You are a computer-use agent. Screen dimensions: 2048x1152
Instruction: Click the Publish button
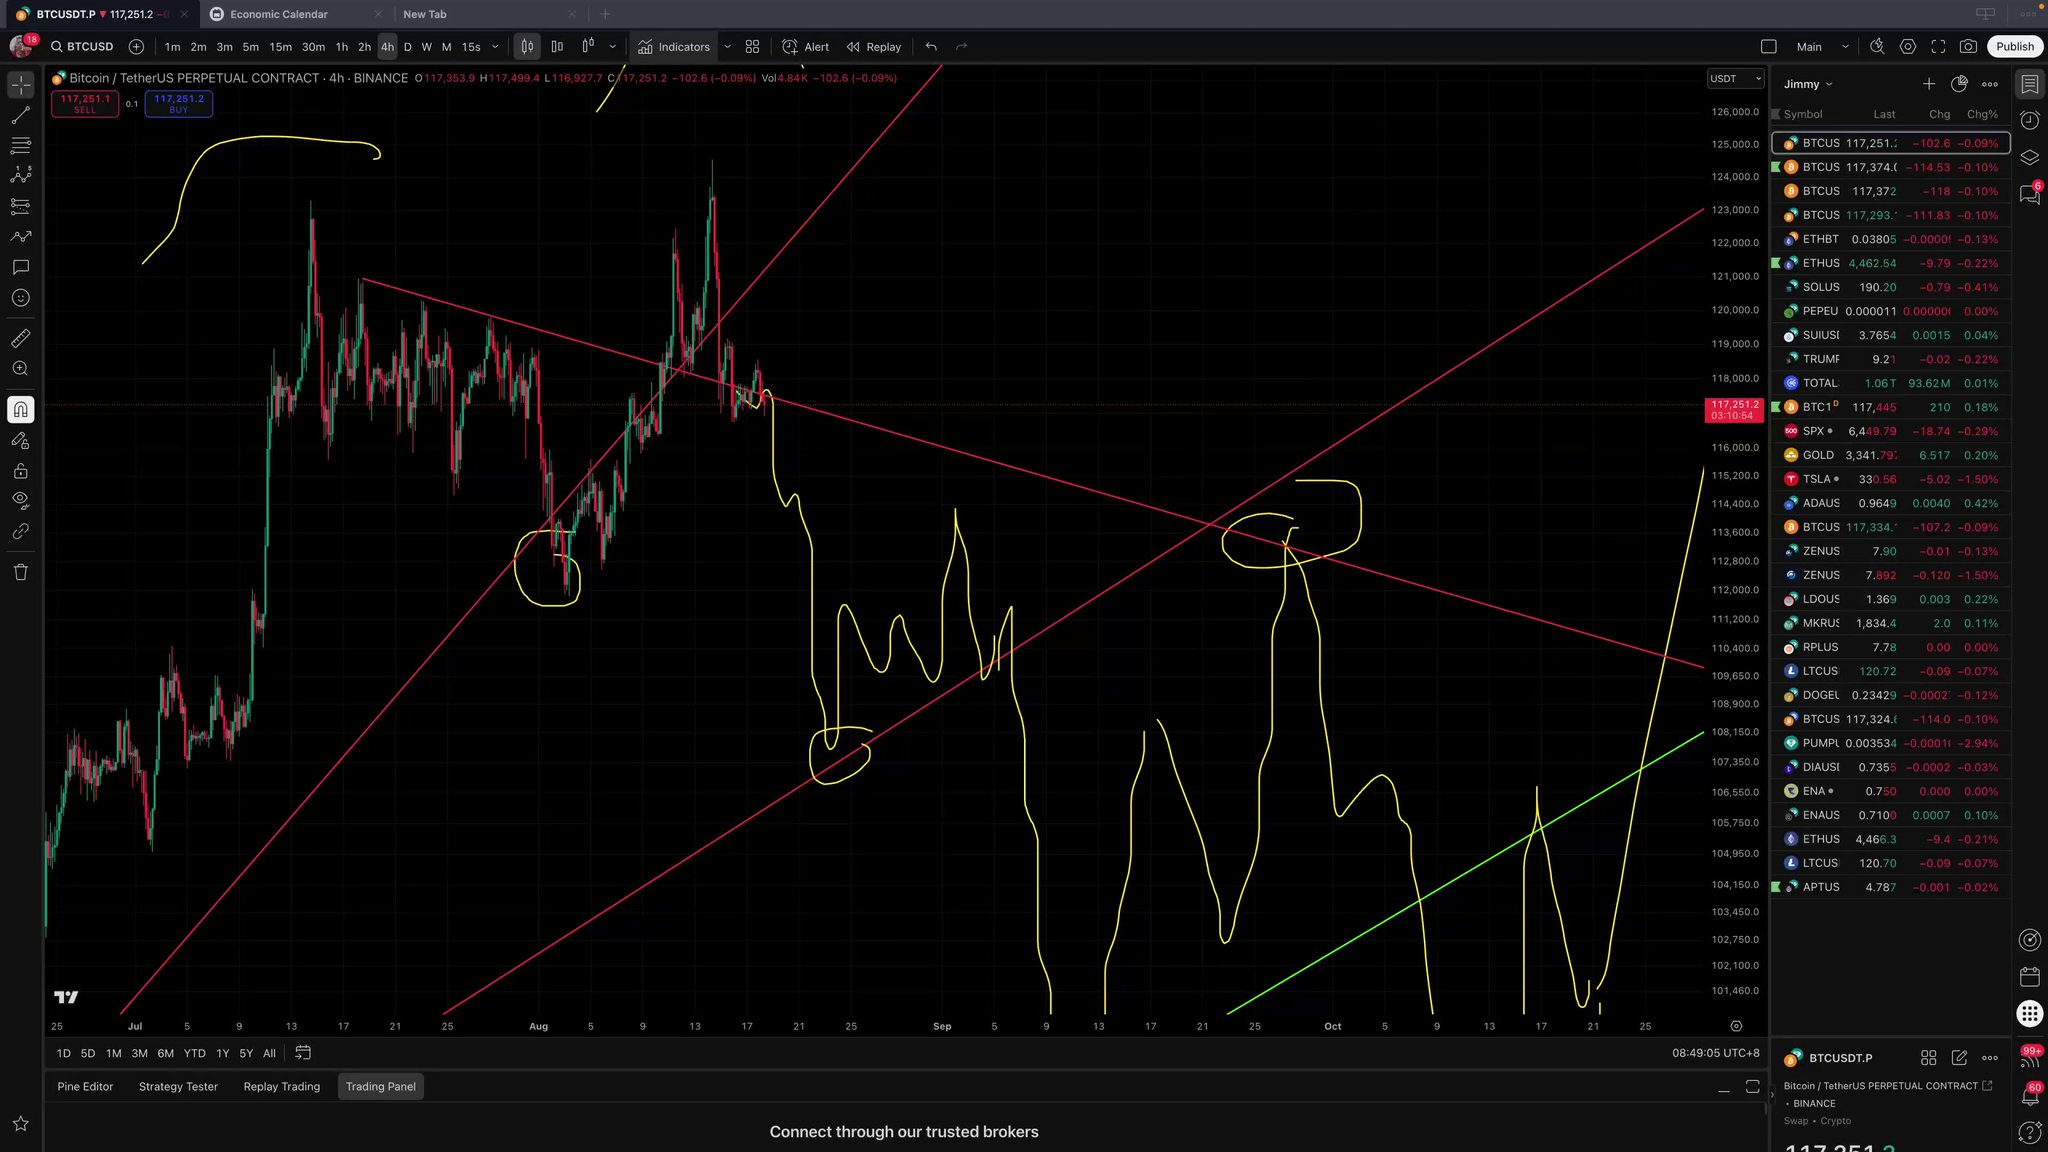click(2015, 47)
